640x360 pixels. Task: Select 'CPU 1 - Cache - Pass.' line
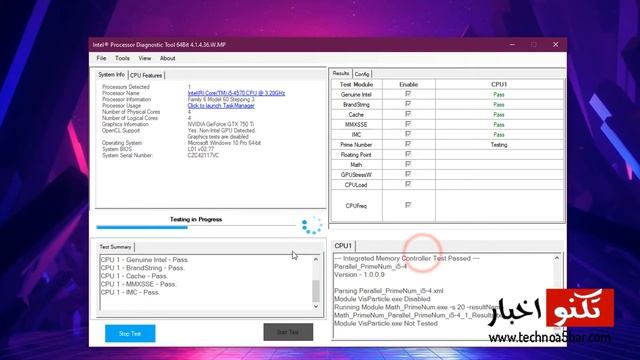tap(134, 276)
